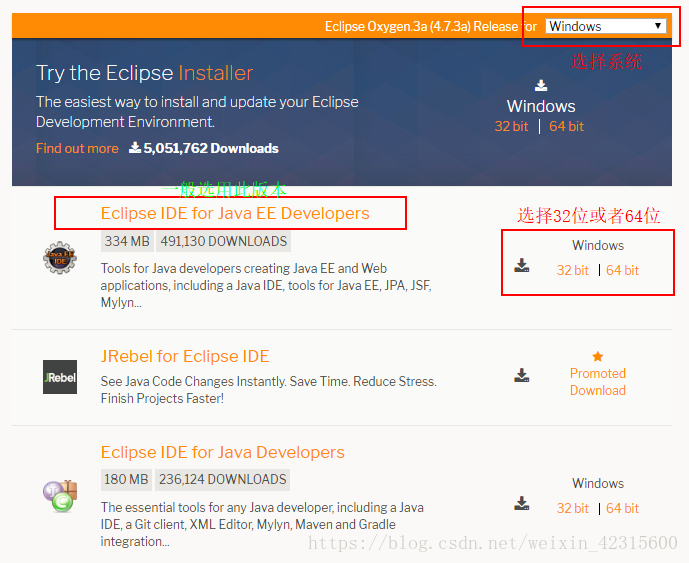Click the Java EE Developers download icon
This screenshot has height=563, width=689.
522,265
